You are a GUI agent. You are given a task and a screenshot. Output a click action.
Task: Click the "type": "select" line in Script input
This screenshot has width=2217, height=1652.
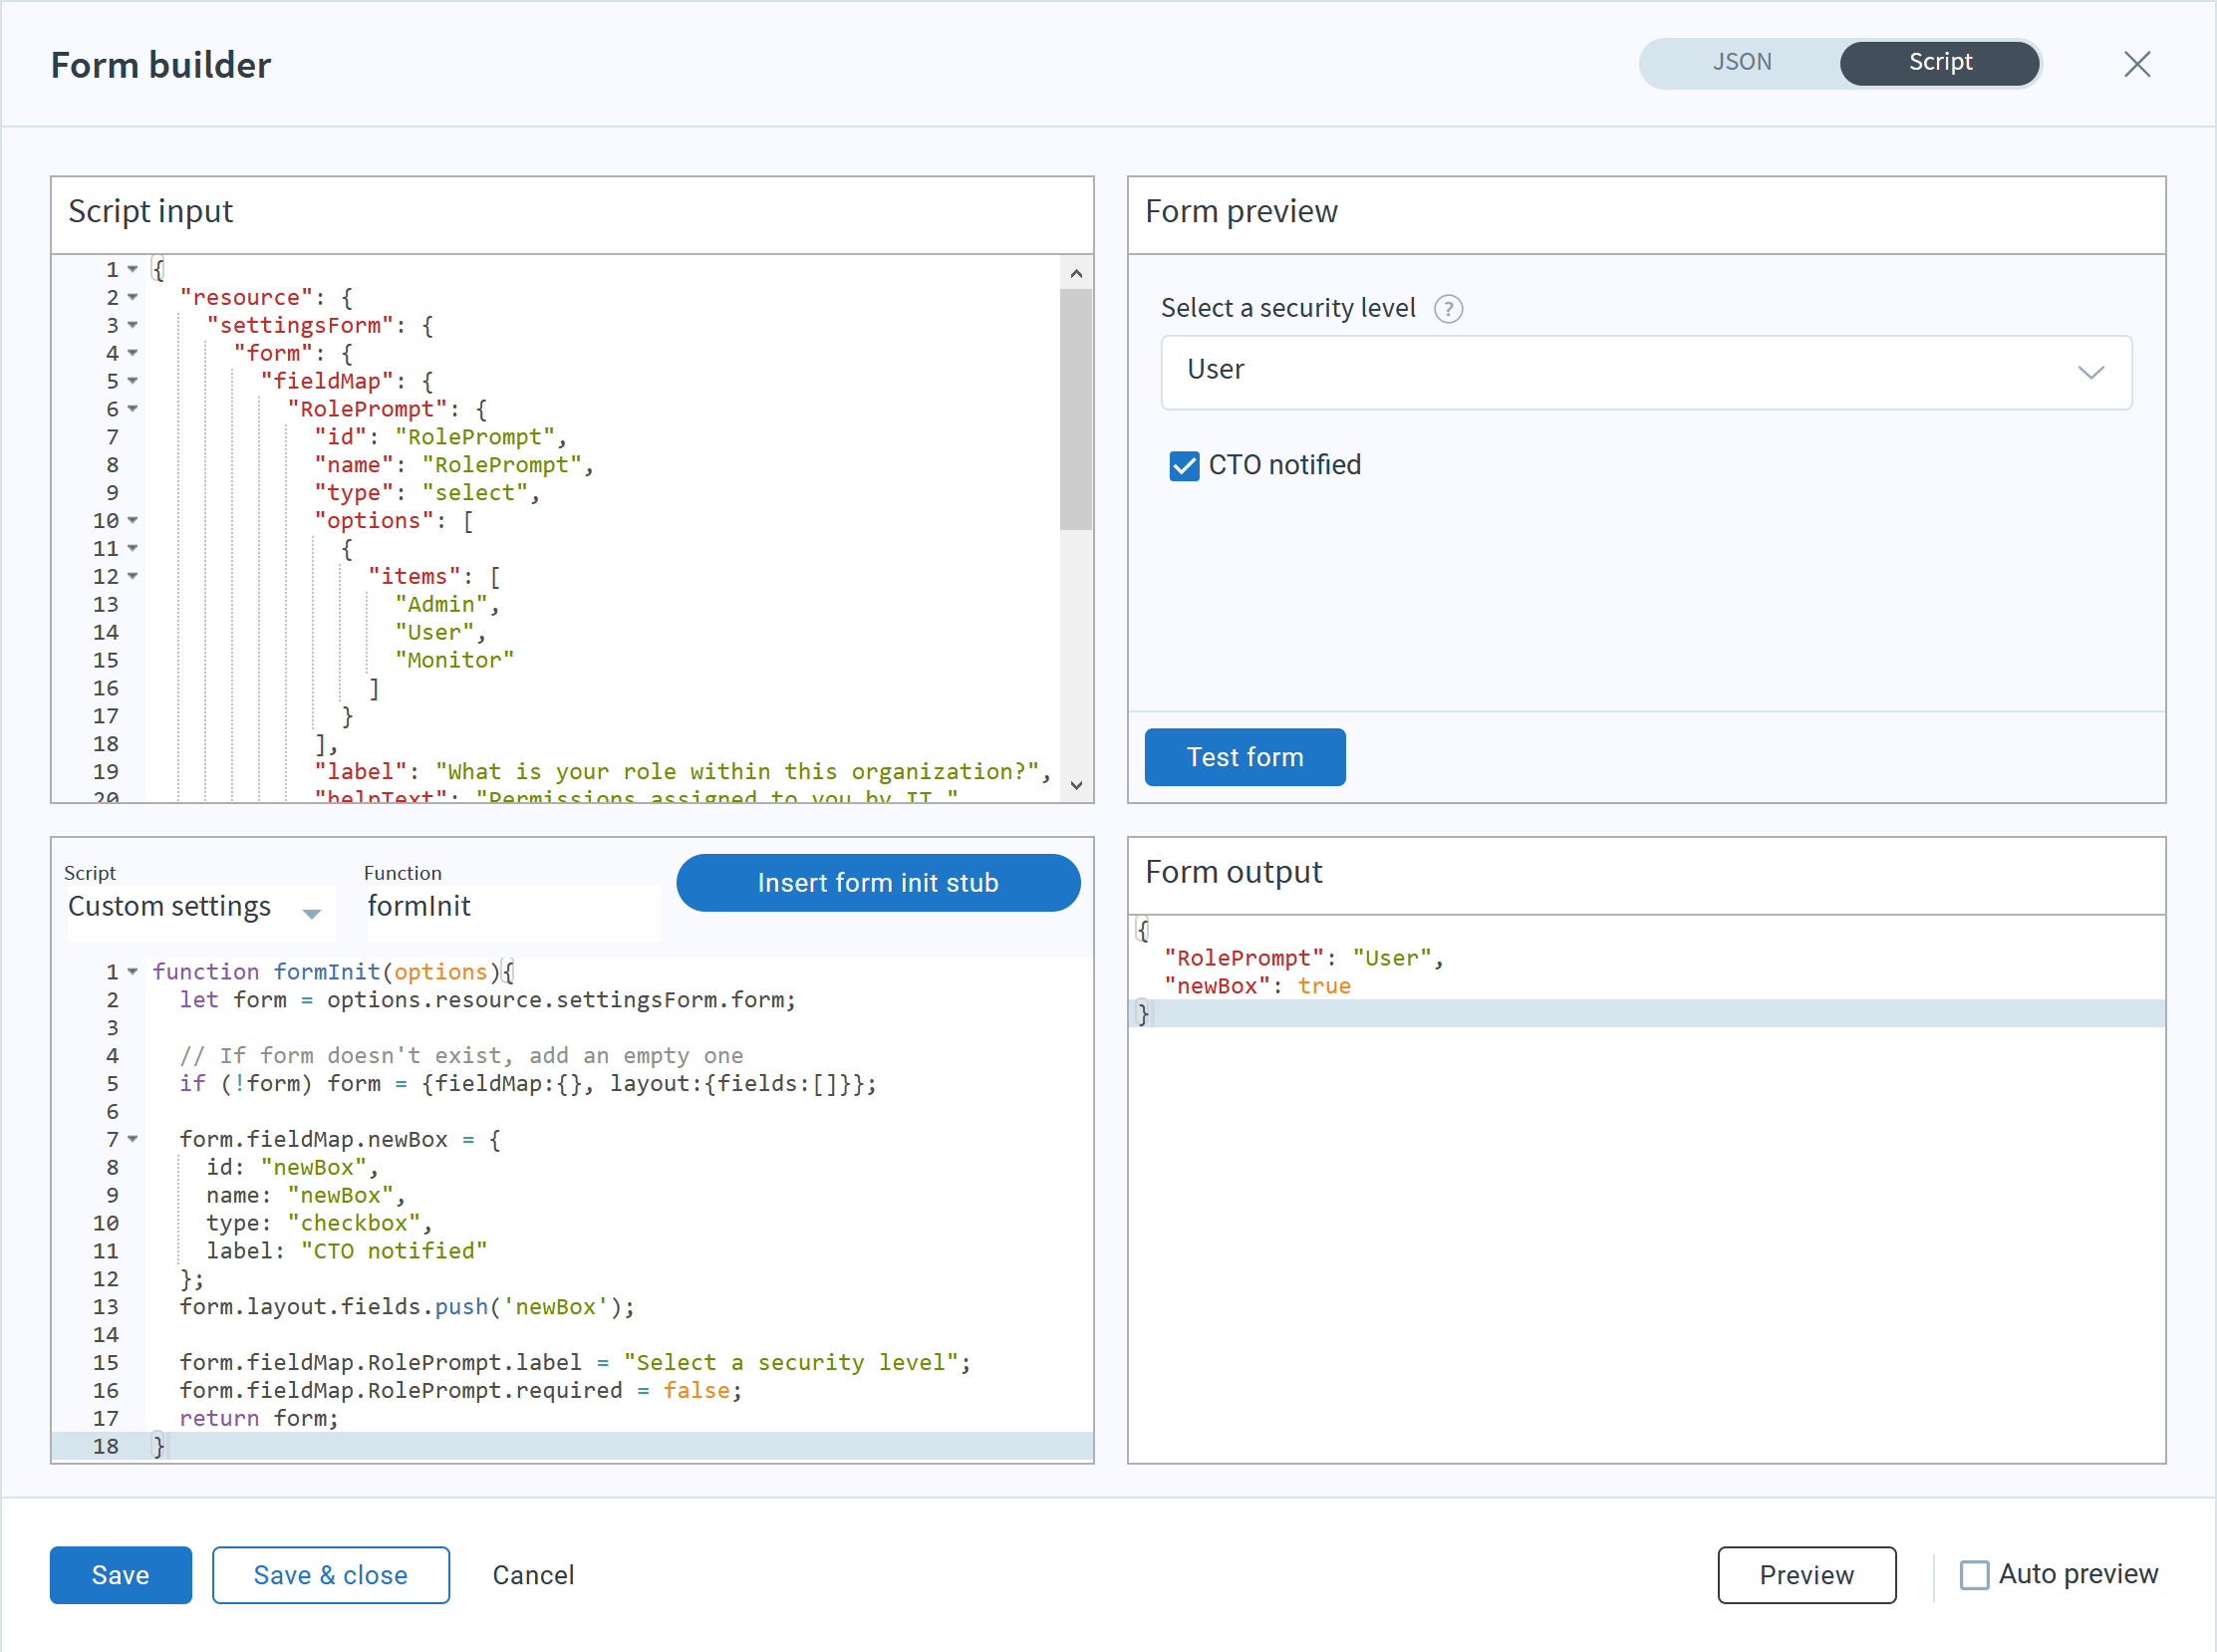coord(426,492)
